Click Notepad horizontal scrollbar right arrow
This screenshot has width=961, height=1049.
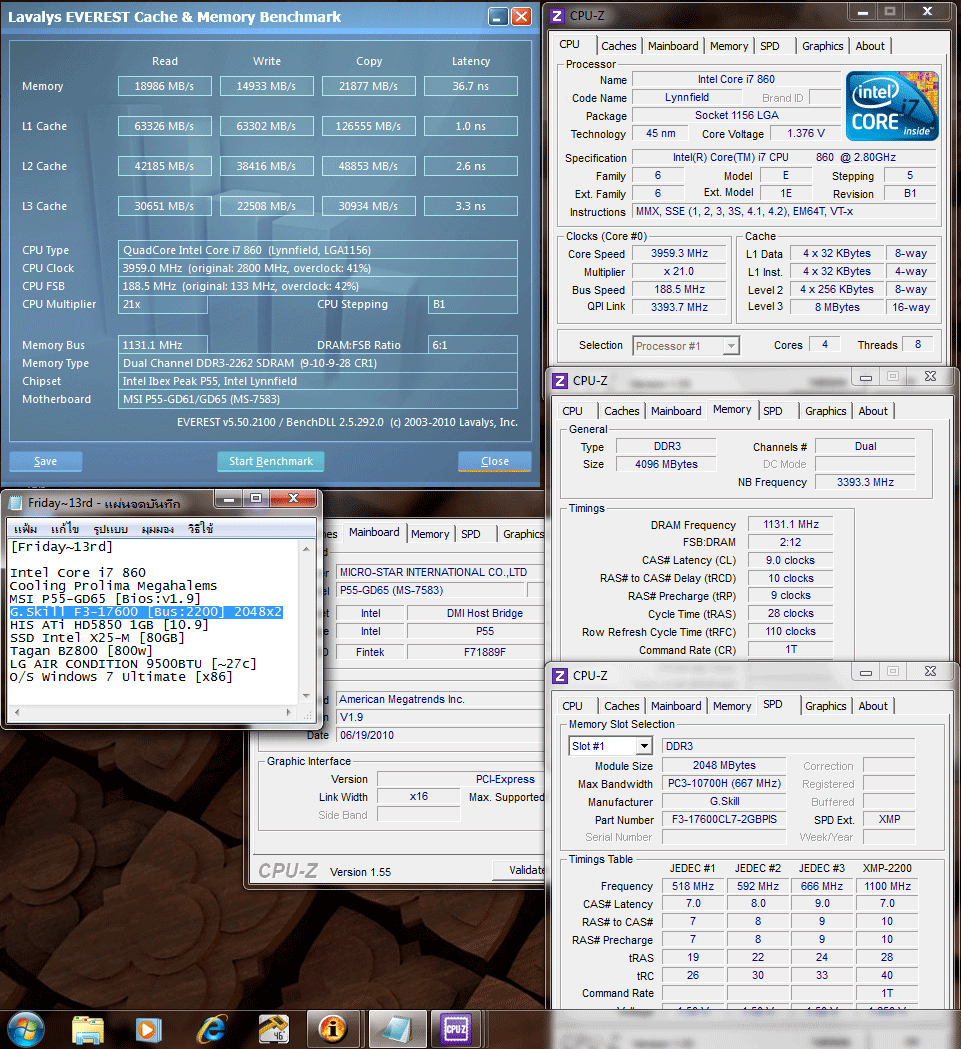[289, 712]
